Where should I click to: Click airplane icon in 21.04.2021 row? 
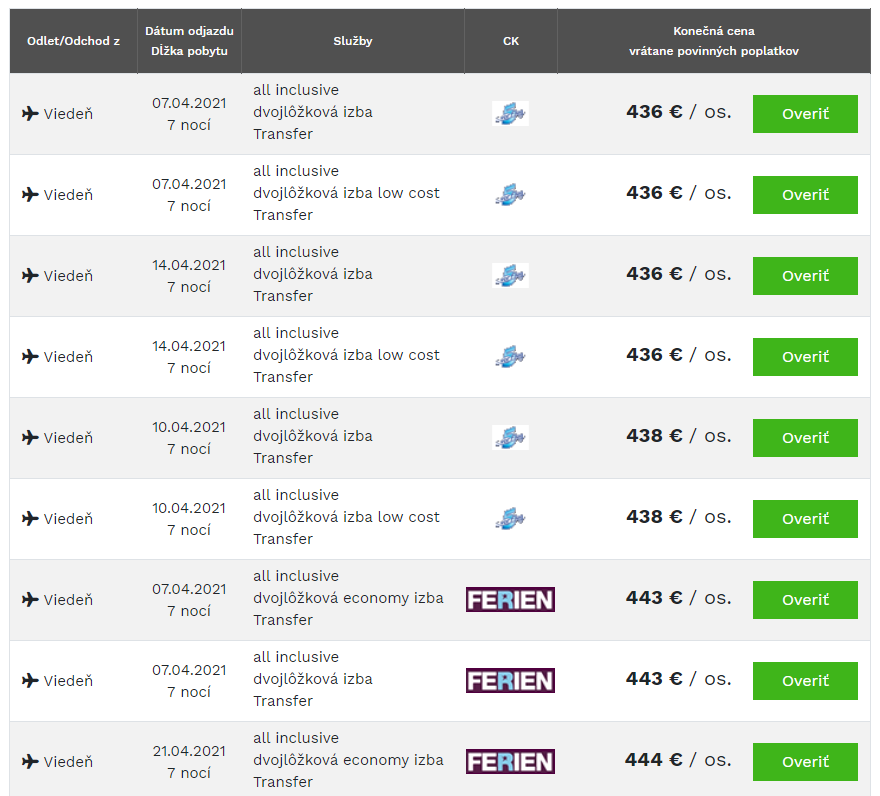30,761
